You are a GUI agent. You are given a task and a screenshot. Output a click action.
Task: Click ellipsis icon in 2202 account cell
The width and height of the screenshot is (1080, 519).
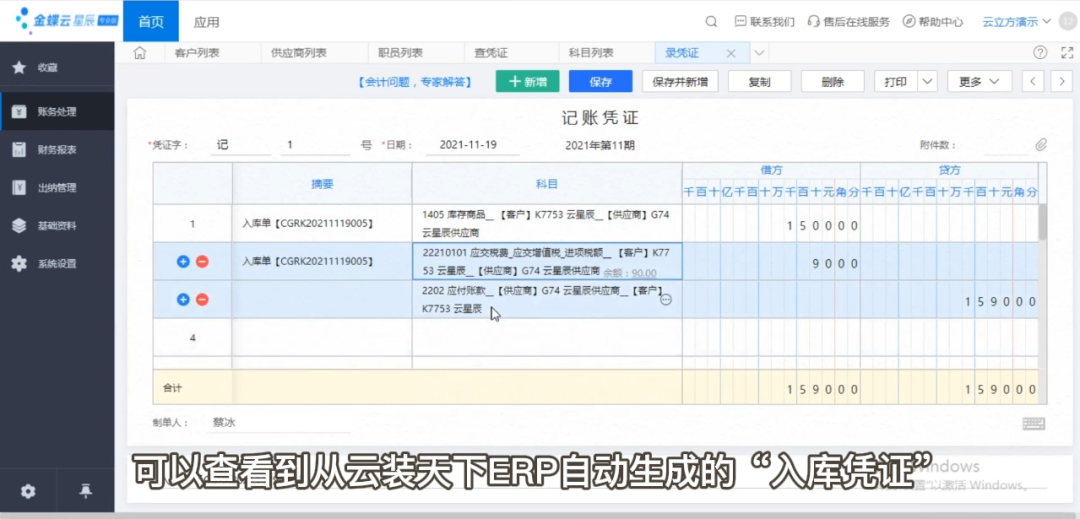pyautogui.click(x=666, y=299)
